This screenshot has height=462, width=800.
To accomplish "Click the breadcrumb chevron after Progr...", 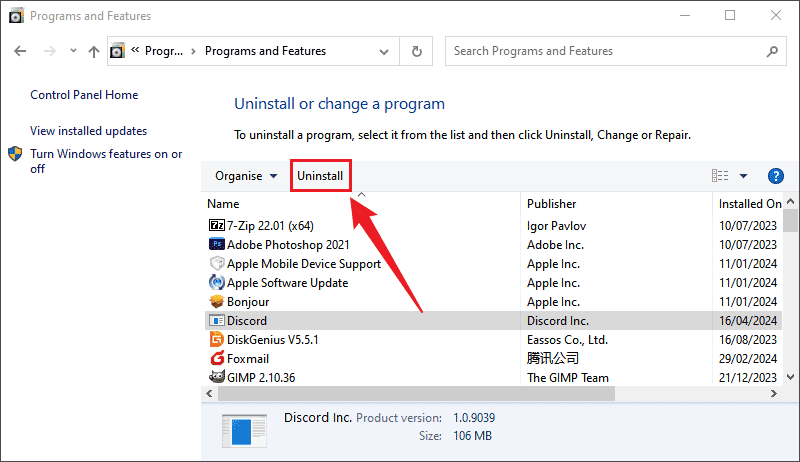I will (x=193, y=51).
